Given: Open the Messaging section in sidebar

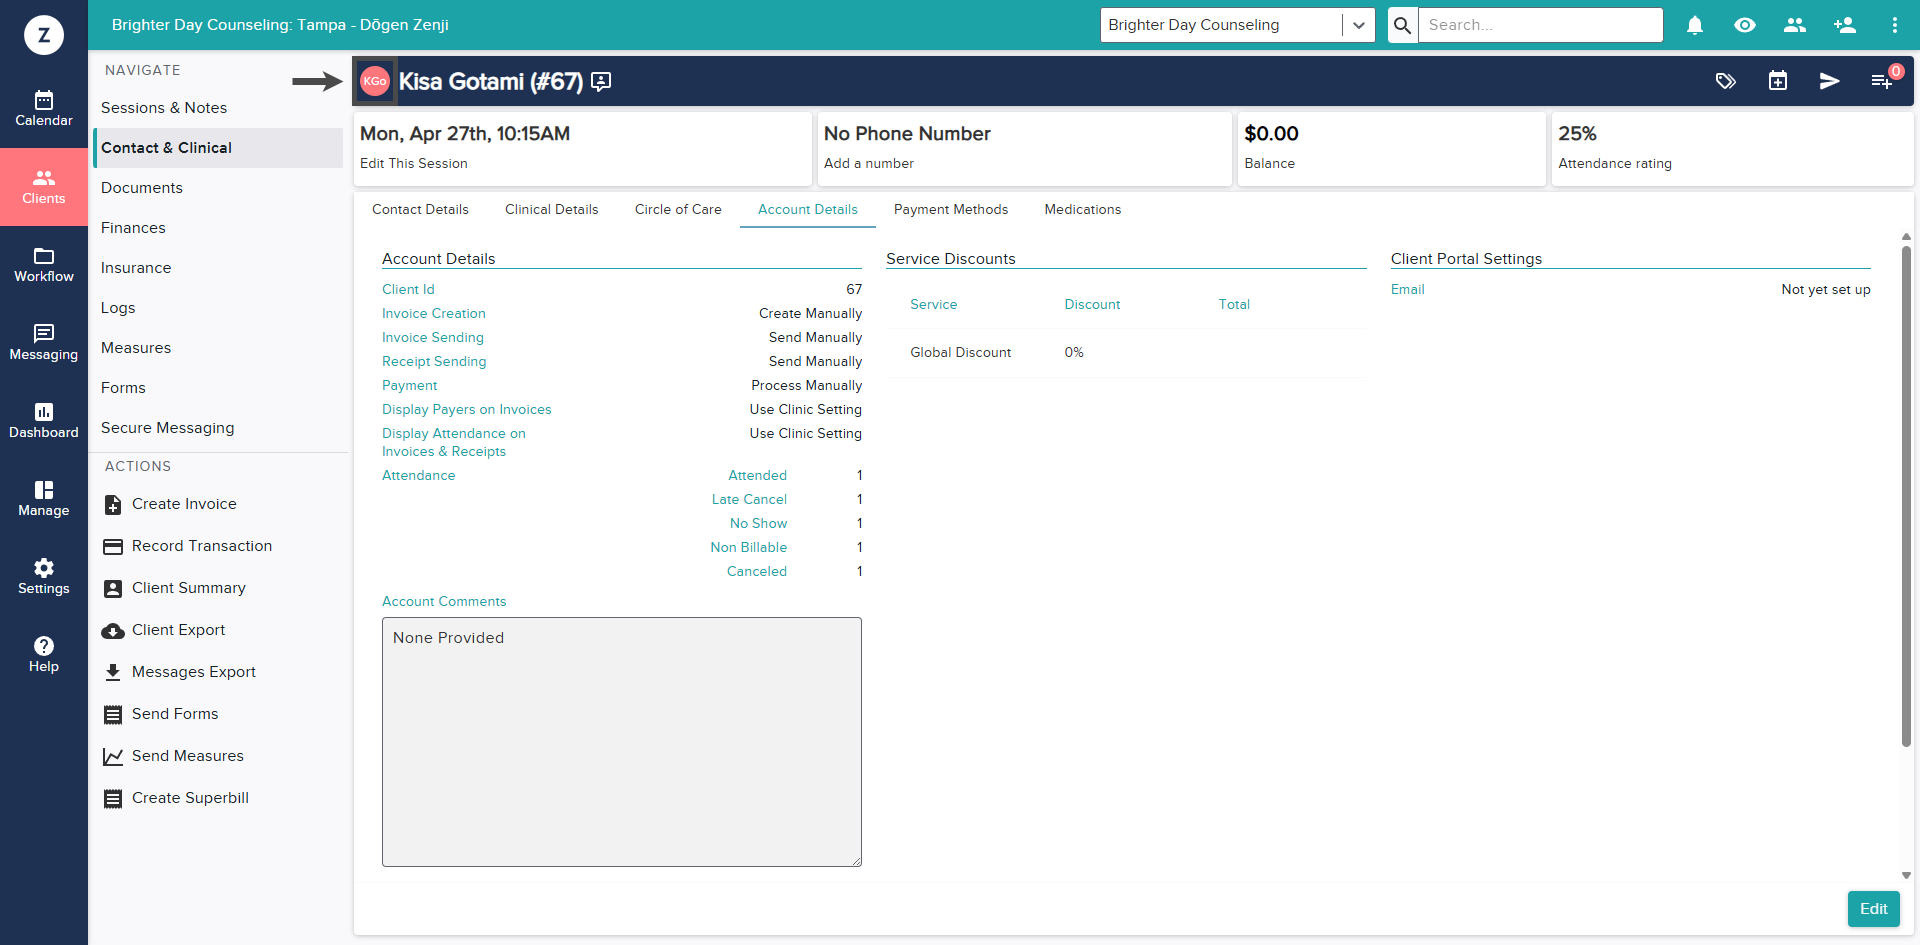Looking at the screenshot, I should (44, 343).
